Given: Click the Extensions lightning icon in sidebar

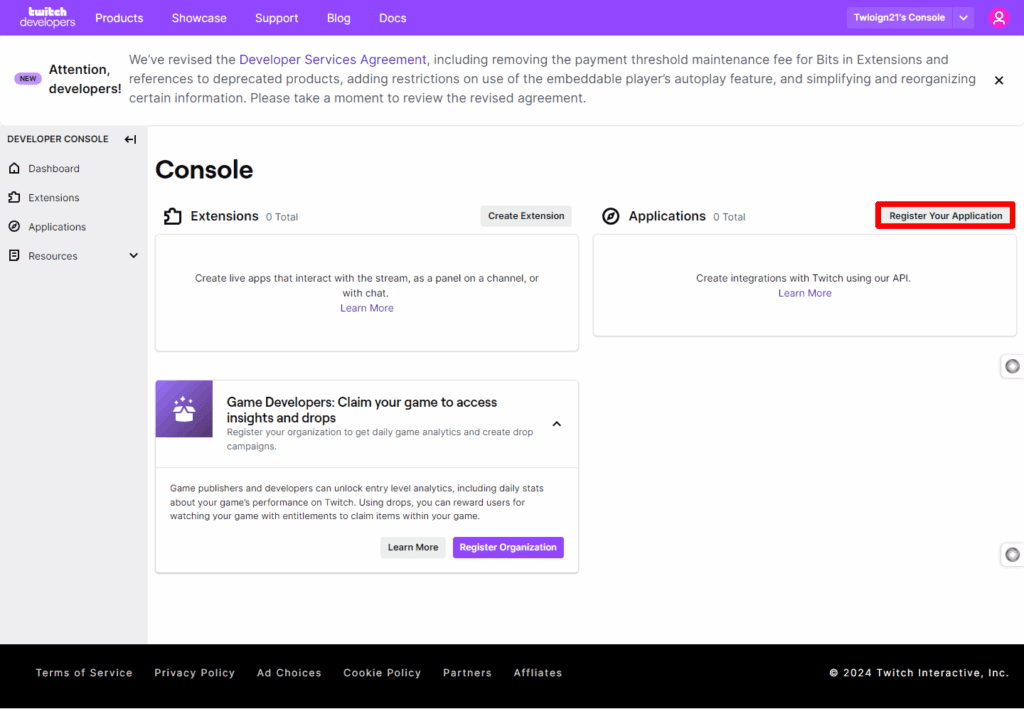Looking at the screenshot, I should coord(14,197).
